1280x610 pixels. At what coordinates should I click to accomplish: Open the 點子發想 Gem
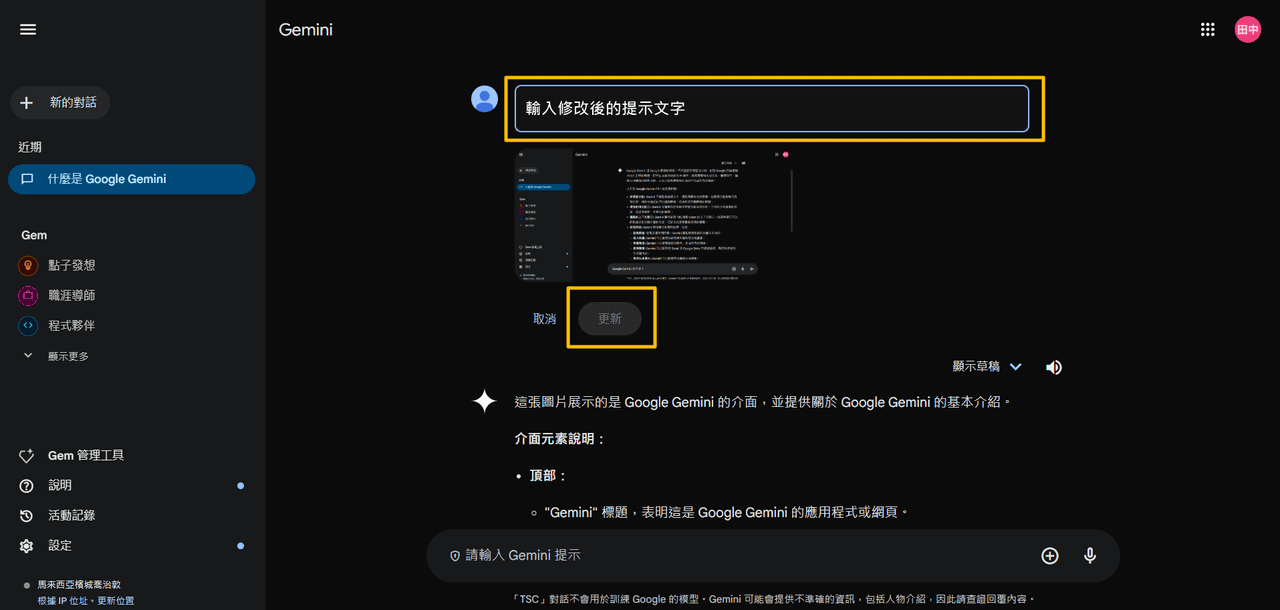[x=72, y=265]
